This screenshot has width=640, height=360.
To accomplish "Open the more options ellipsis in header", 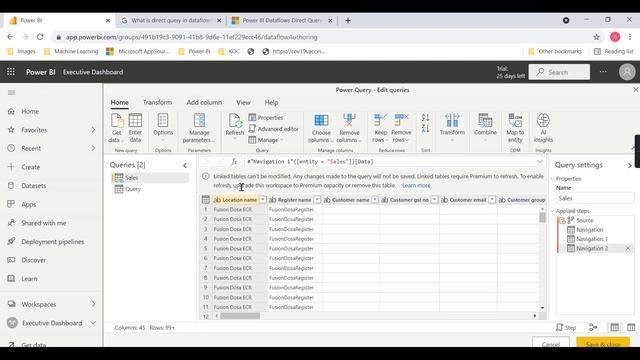I will [603, 72].
